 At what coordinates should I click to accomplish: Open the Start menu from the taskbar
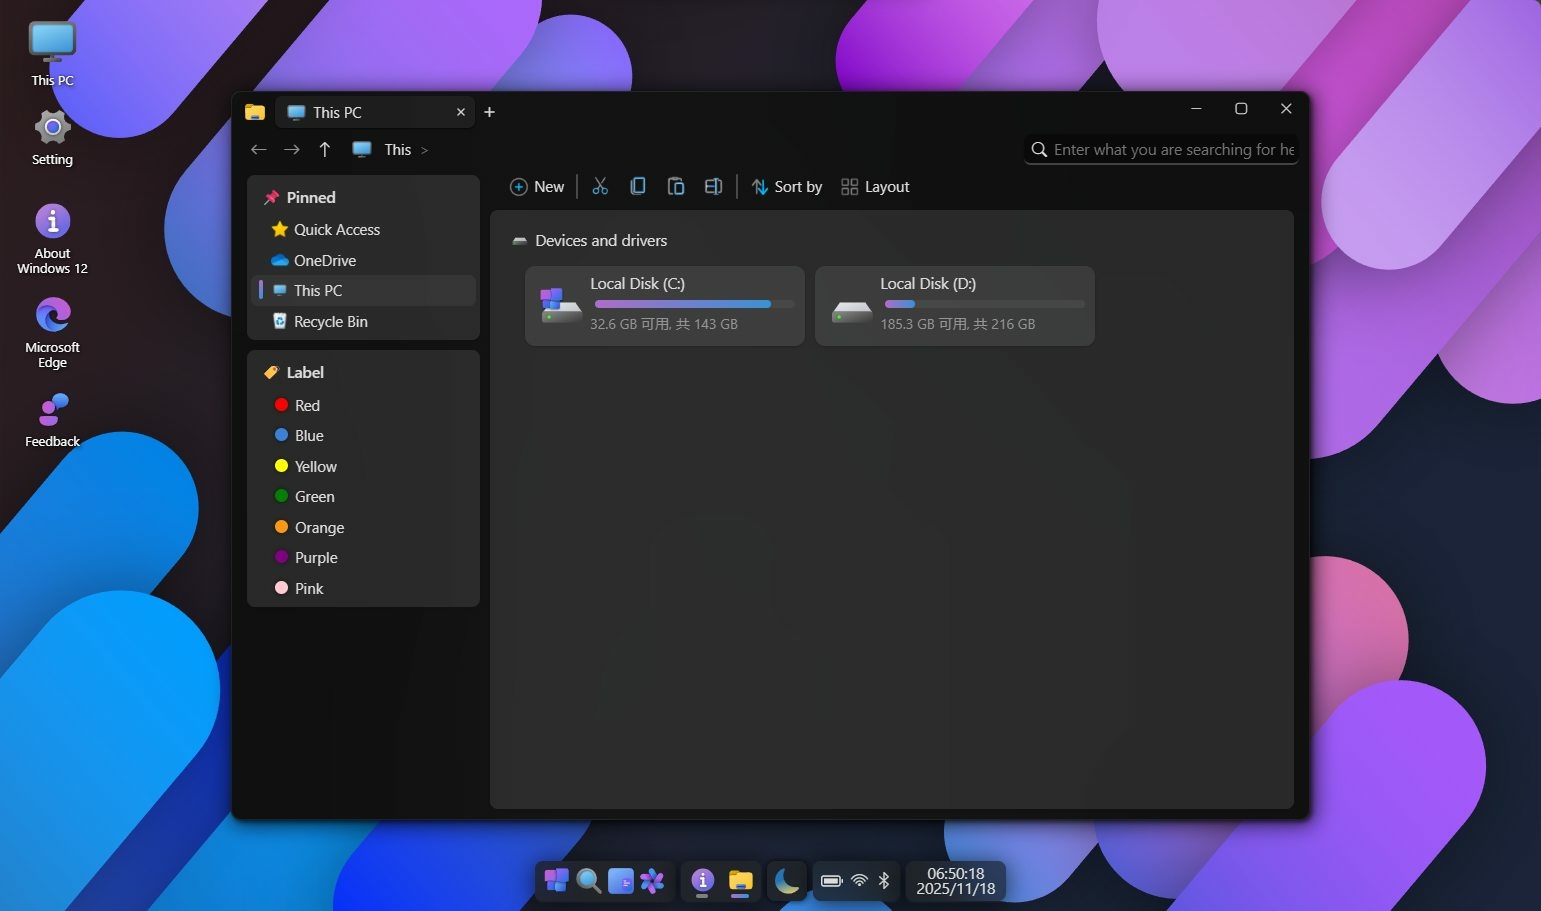(x=557, y=881)
